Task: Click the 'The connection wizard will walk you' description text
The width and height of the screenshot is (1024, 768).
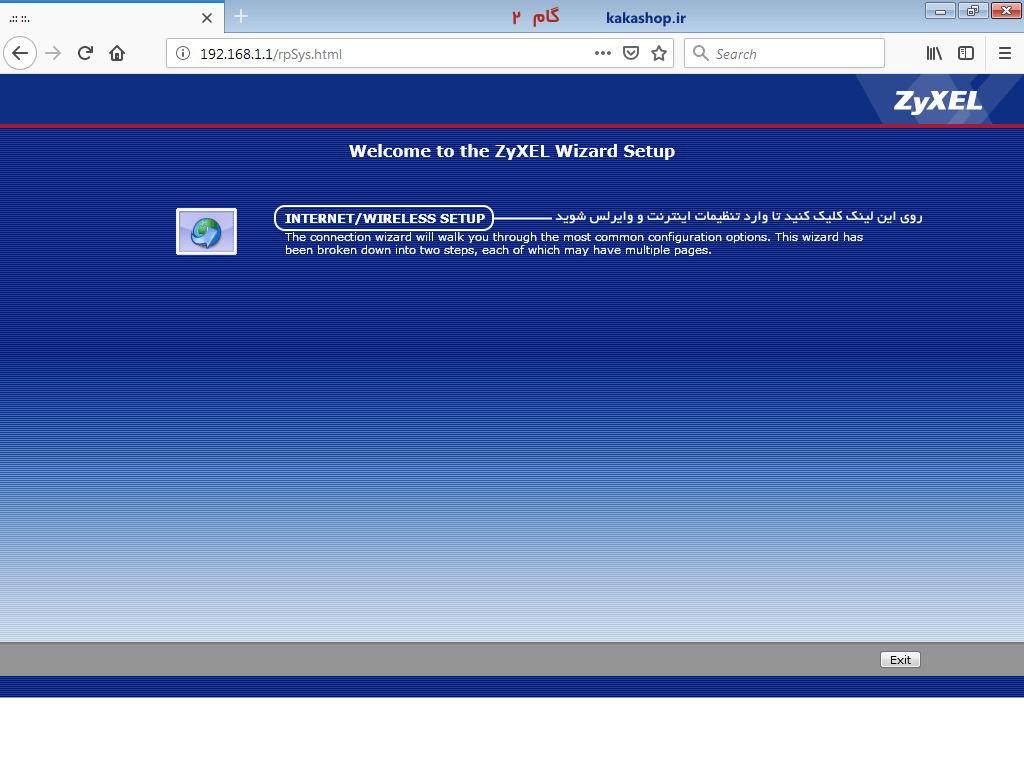Action: [574, 244]
